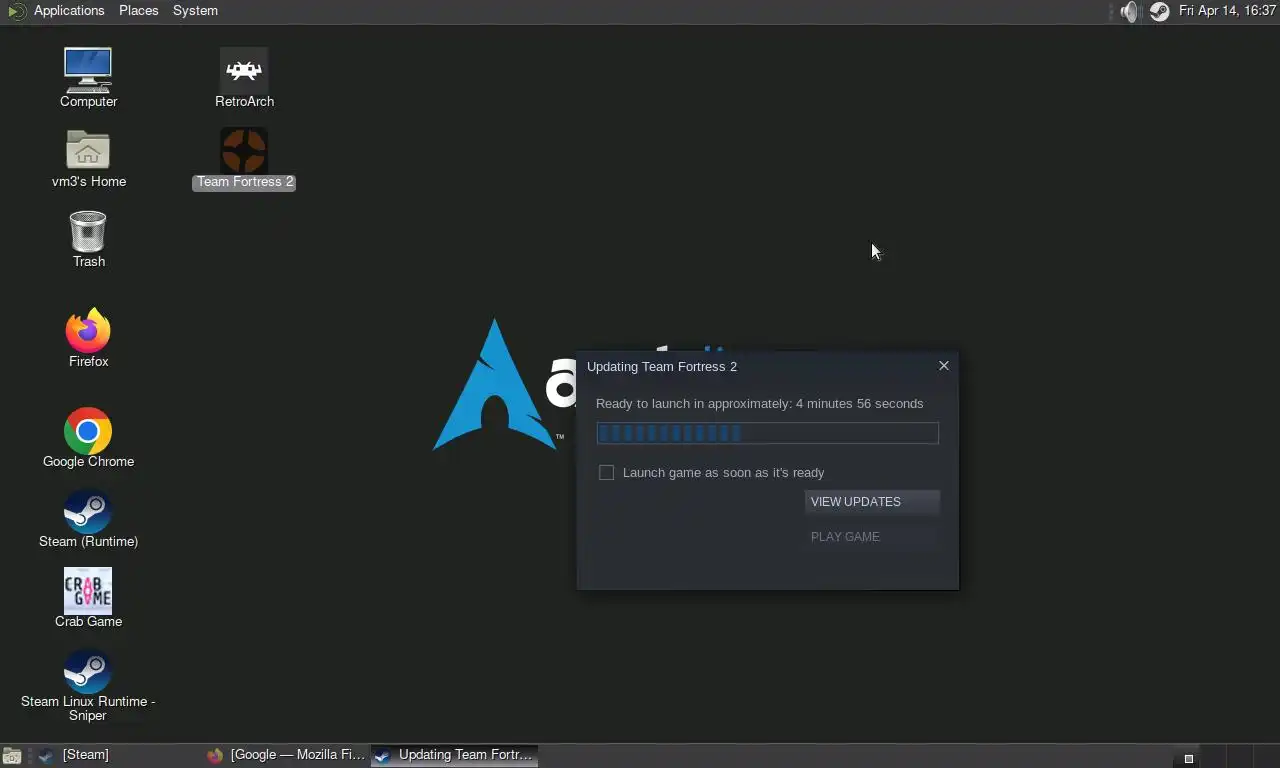Click the estimated launch time text
Viewport: 1280px width, 768px height.
click(760, 404)
